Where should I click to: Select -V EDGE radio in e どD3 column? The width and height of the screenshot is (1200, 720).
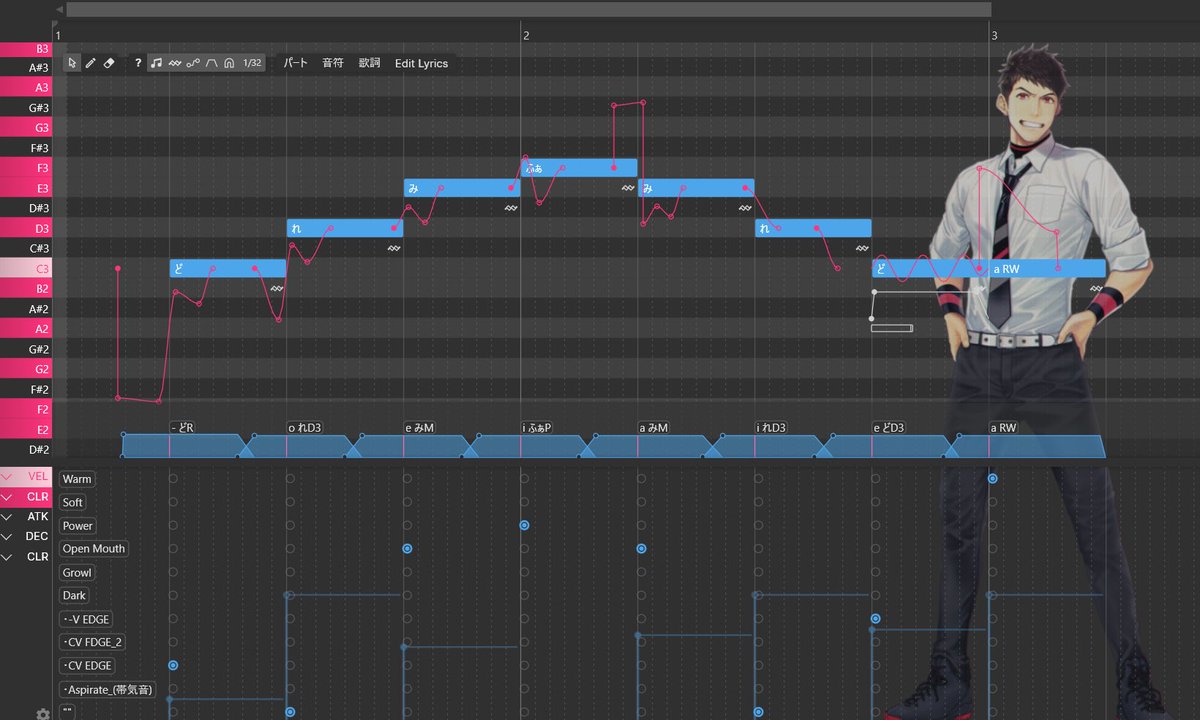[875, 619]
